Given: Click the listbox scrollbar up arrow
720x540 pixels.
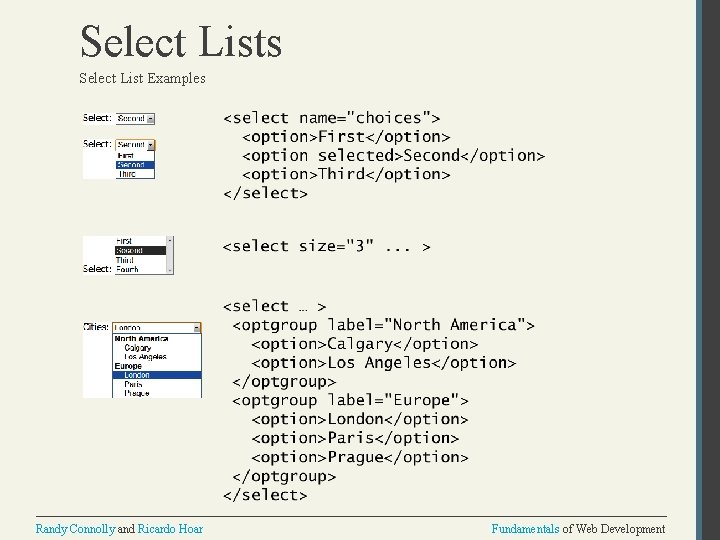Looking at the screenshot, I should tap(170, 240).
